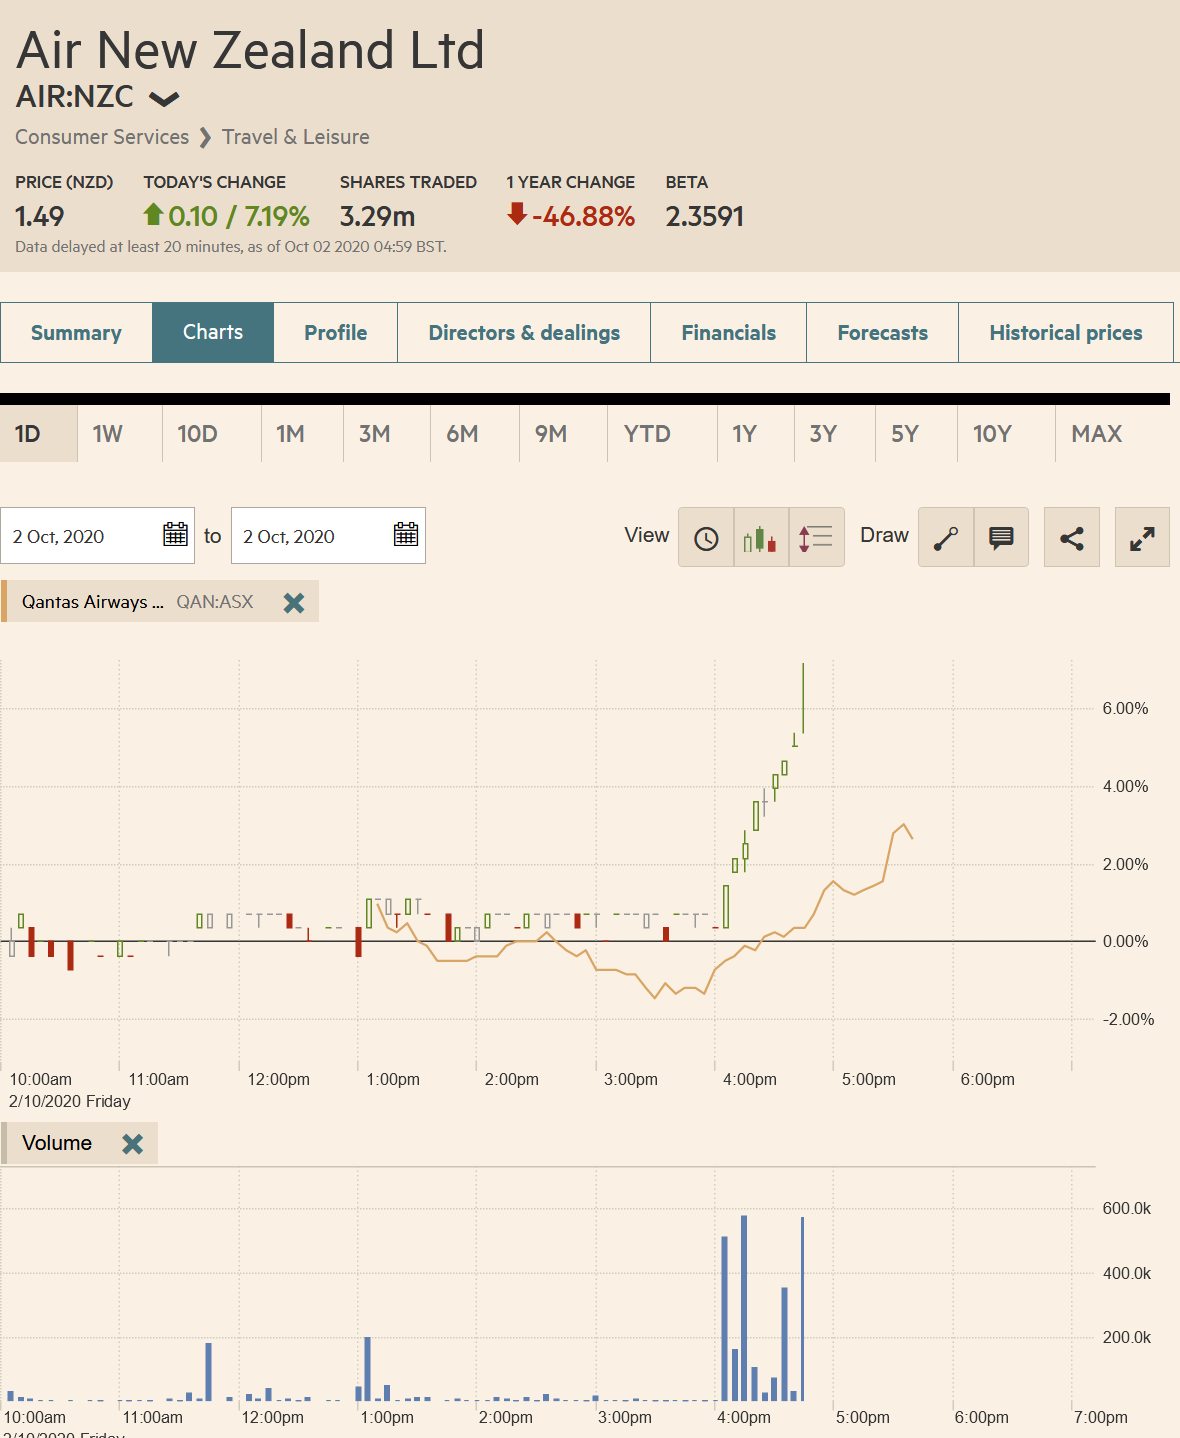Remove Qantas Airways comparison
This screenshot has width=1180, height=1438.
294,602
